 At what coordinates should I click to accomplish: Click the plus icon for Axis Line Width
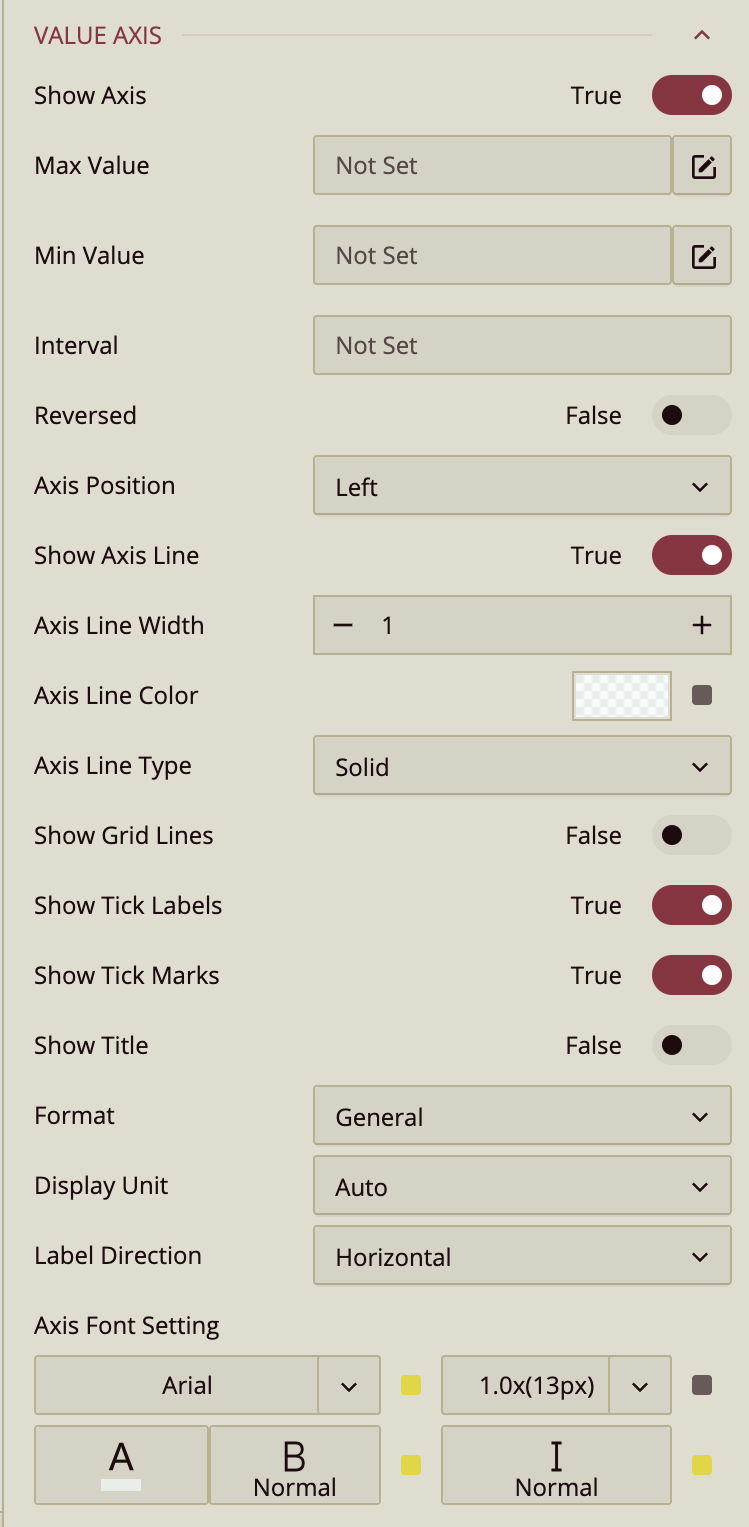pyautogui.click(x=701, y=626)
